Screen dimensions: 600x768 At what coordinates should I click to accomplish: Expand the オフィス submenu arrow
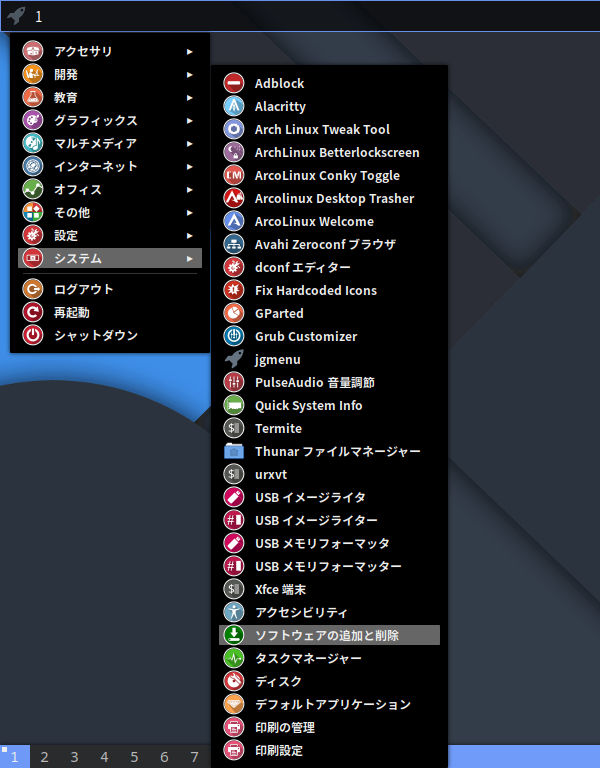190,190
